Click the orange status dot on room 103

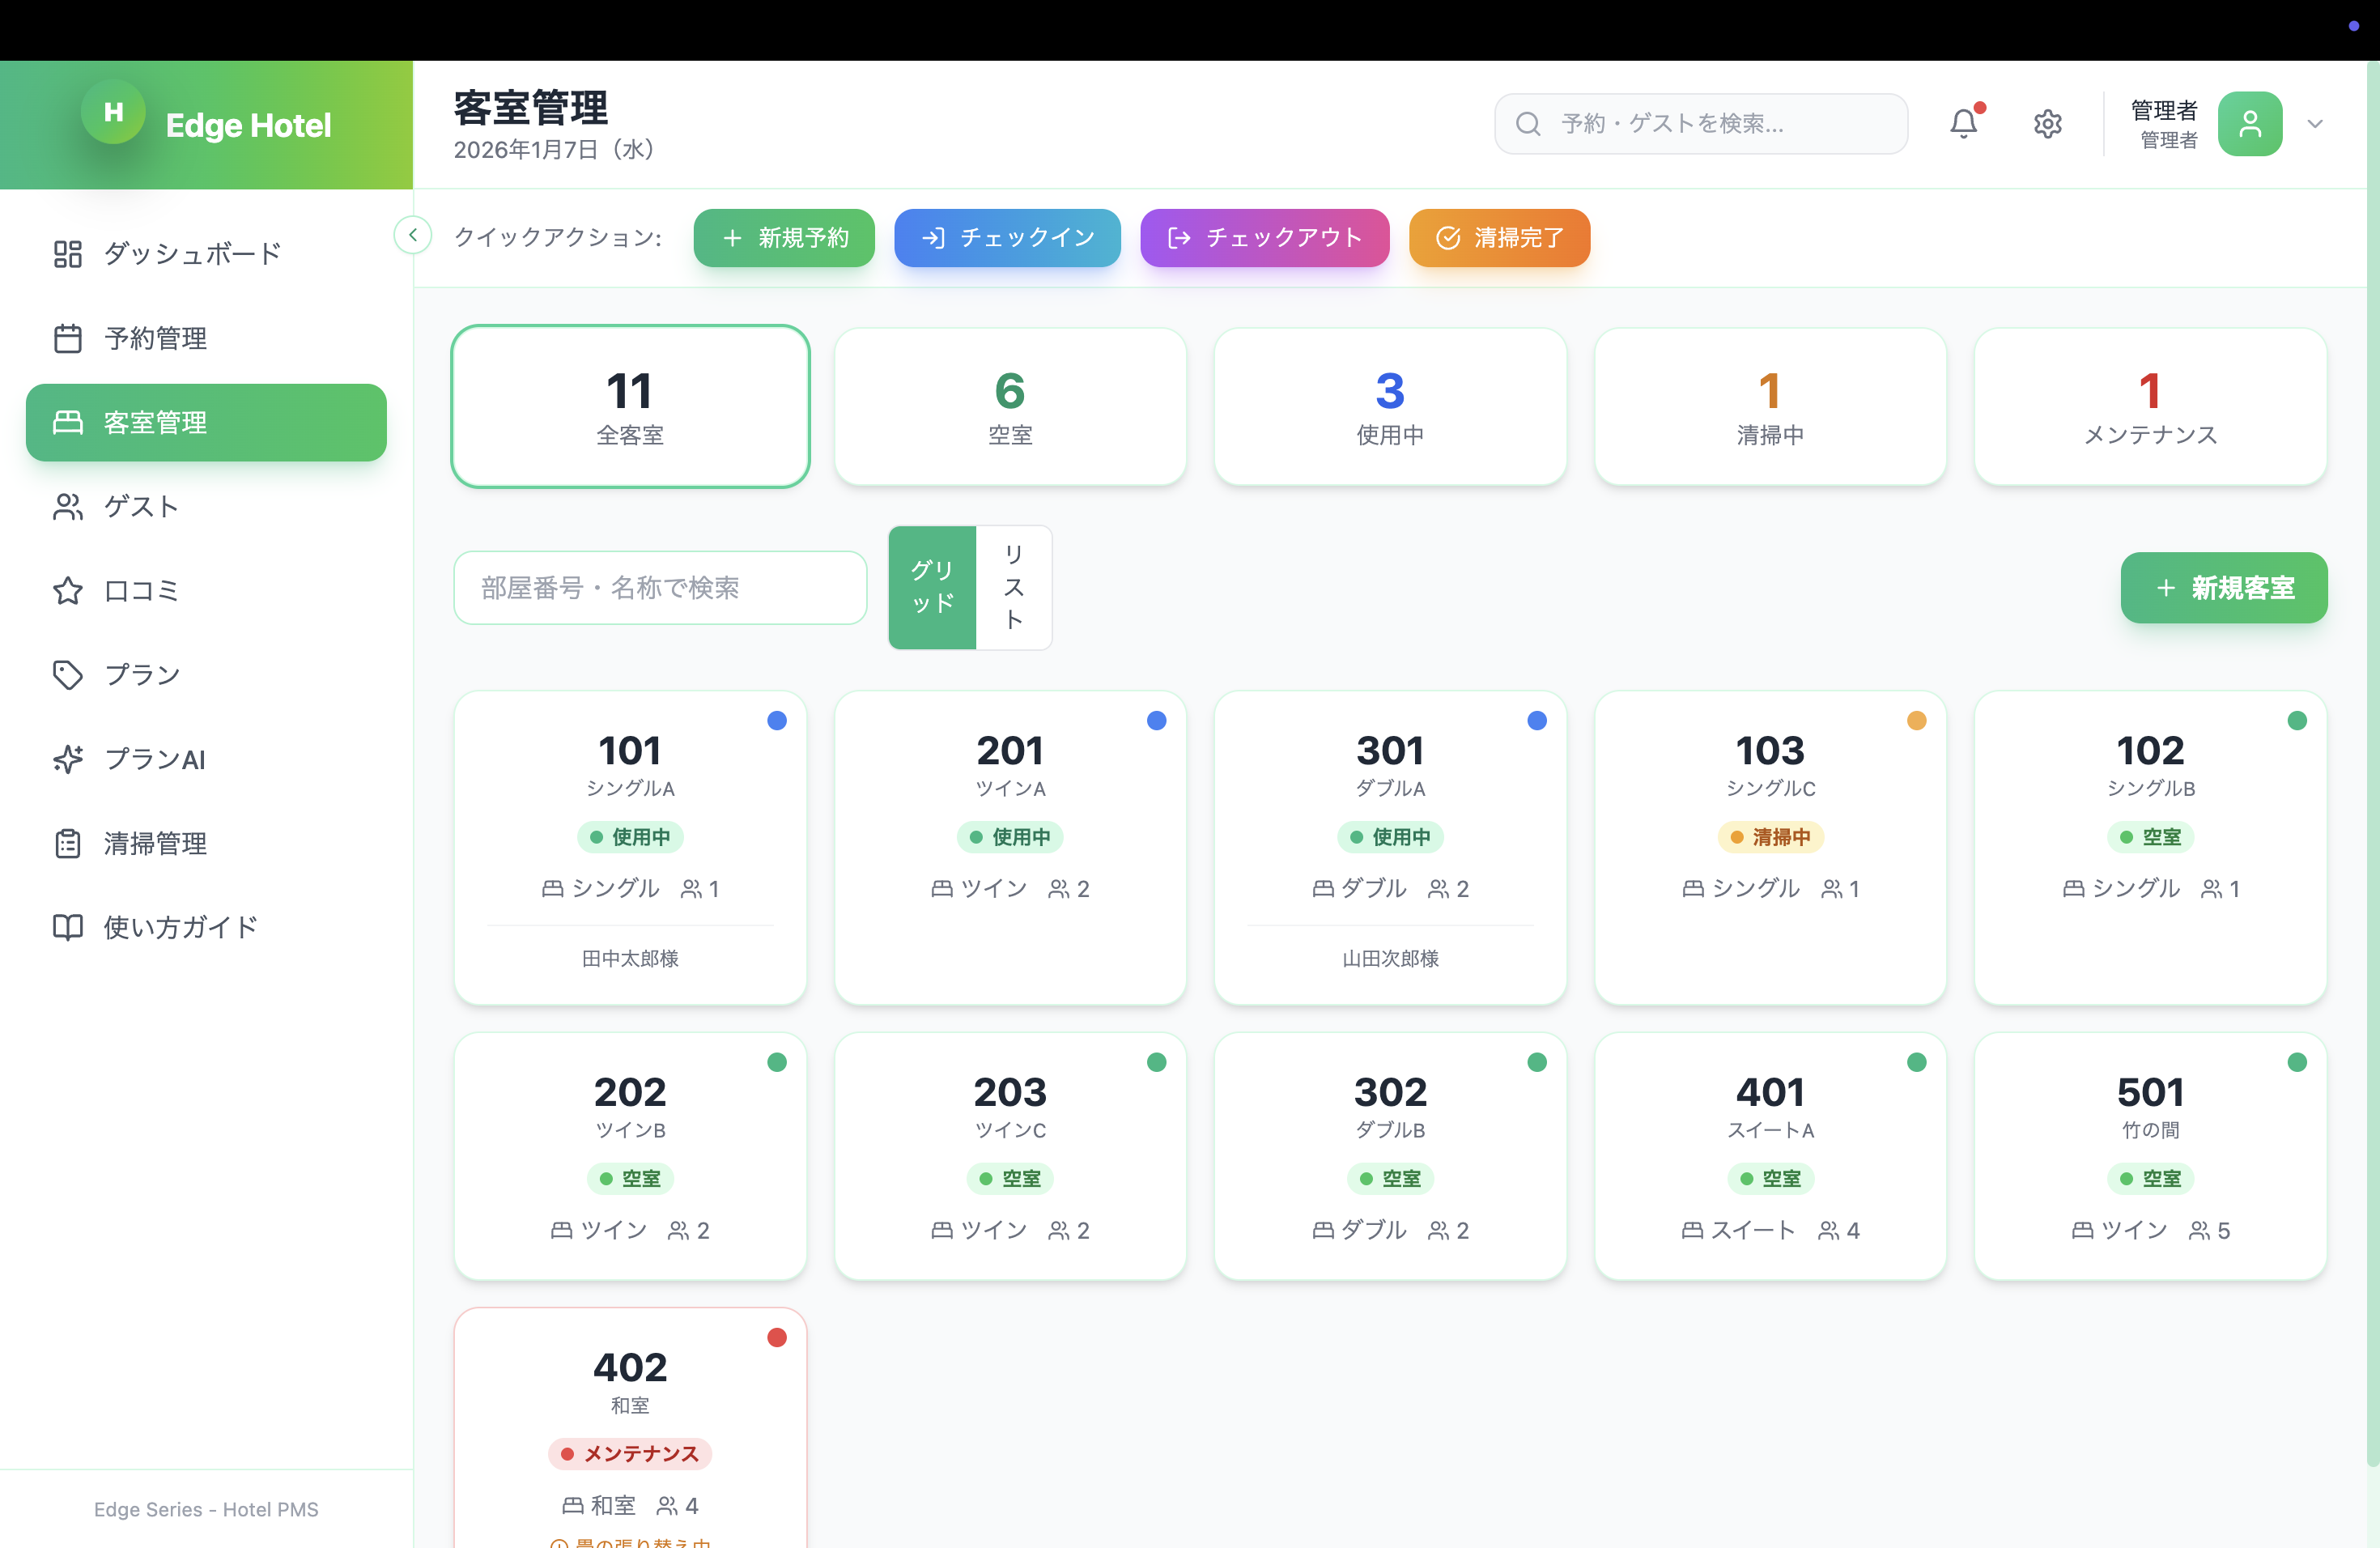click(1916, 720)
